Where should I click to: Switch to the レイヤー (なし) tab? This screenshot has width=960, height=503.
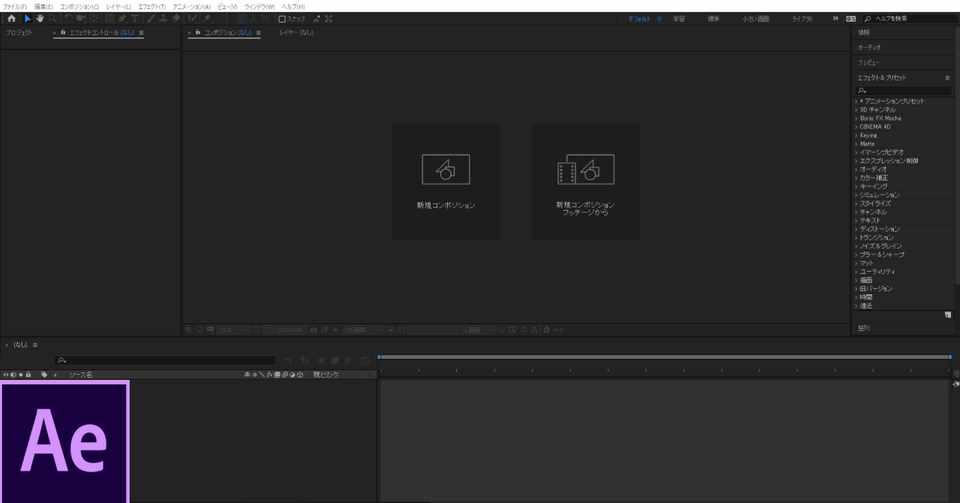tap(296, 33)
